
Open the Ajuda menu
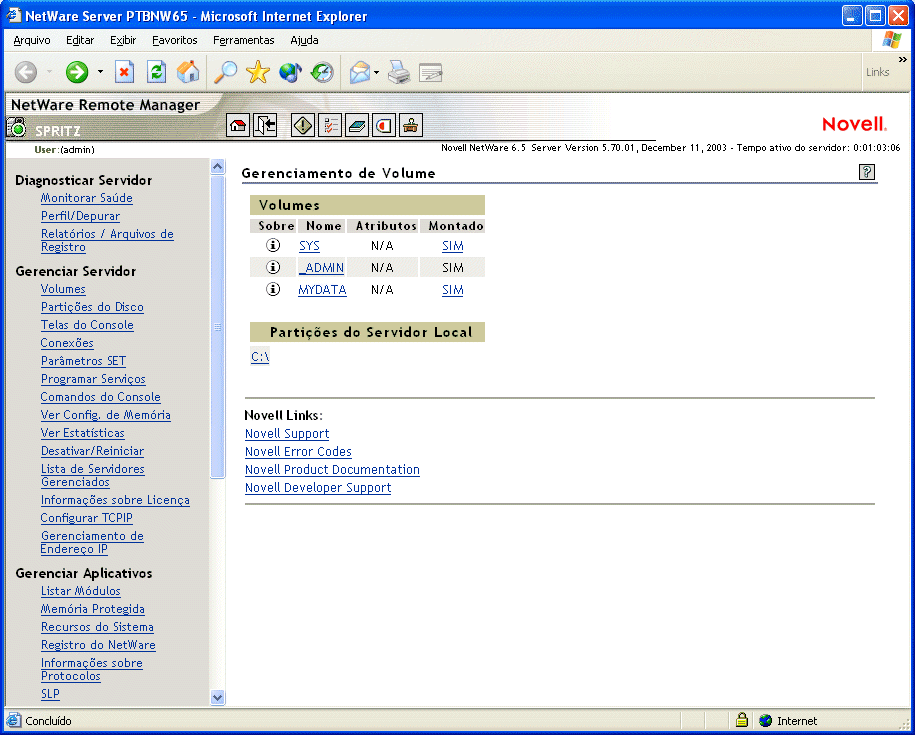click(304, 40)
